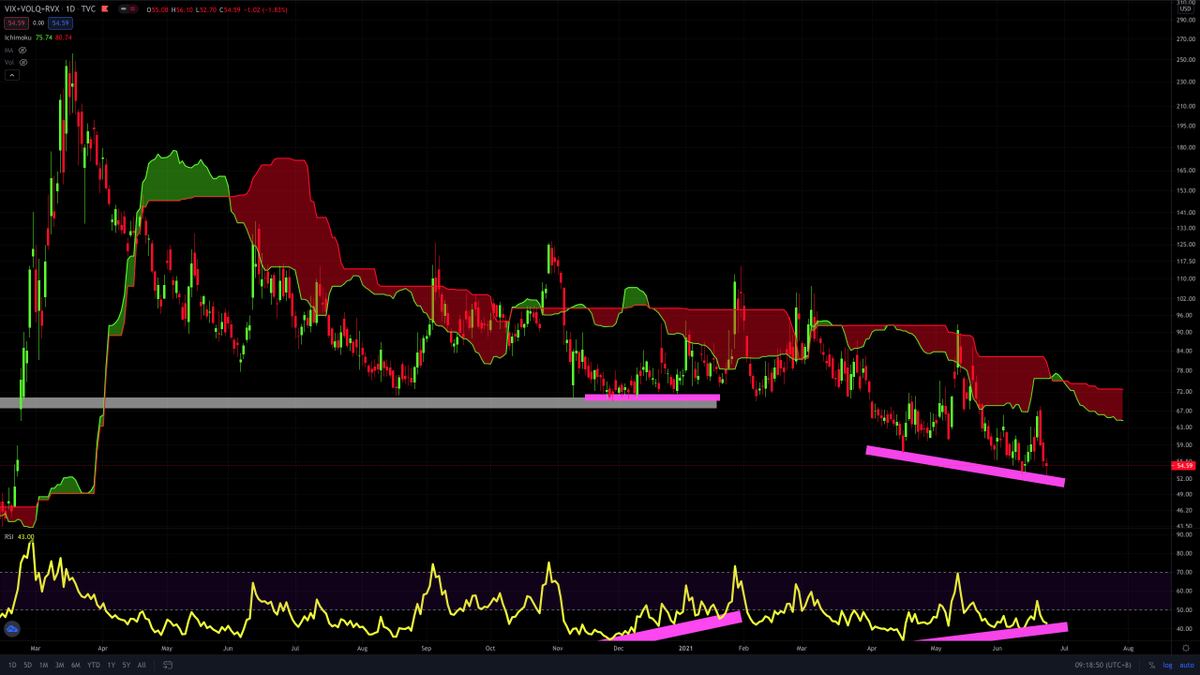Click the red flag icon beside TVC
Image resolution: width=1200 pixels, height=675 pixels.
tap(103, 8)
